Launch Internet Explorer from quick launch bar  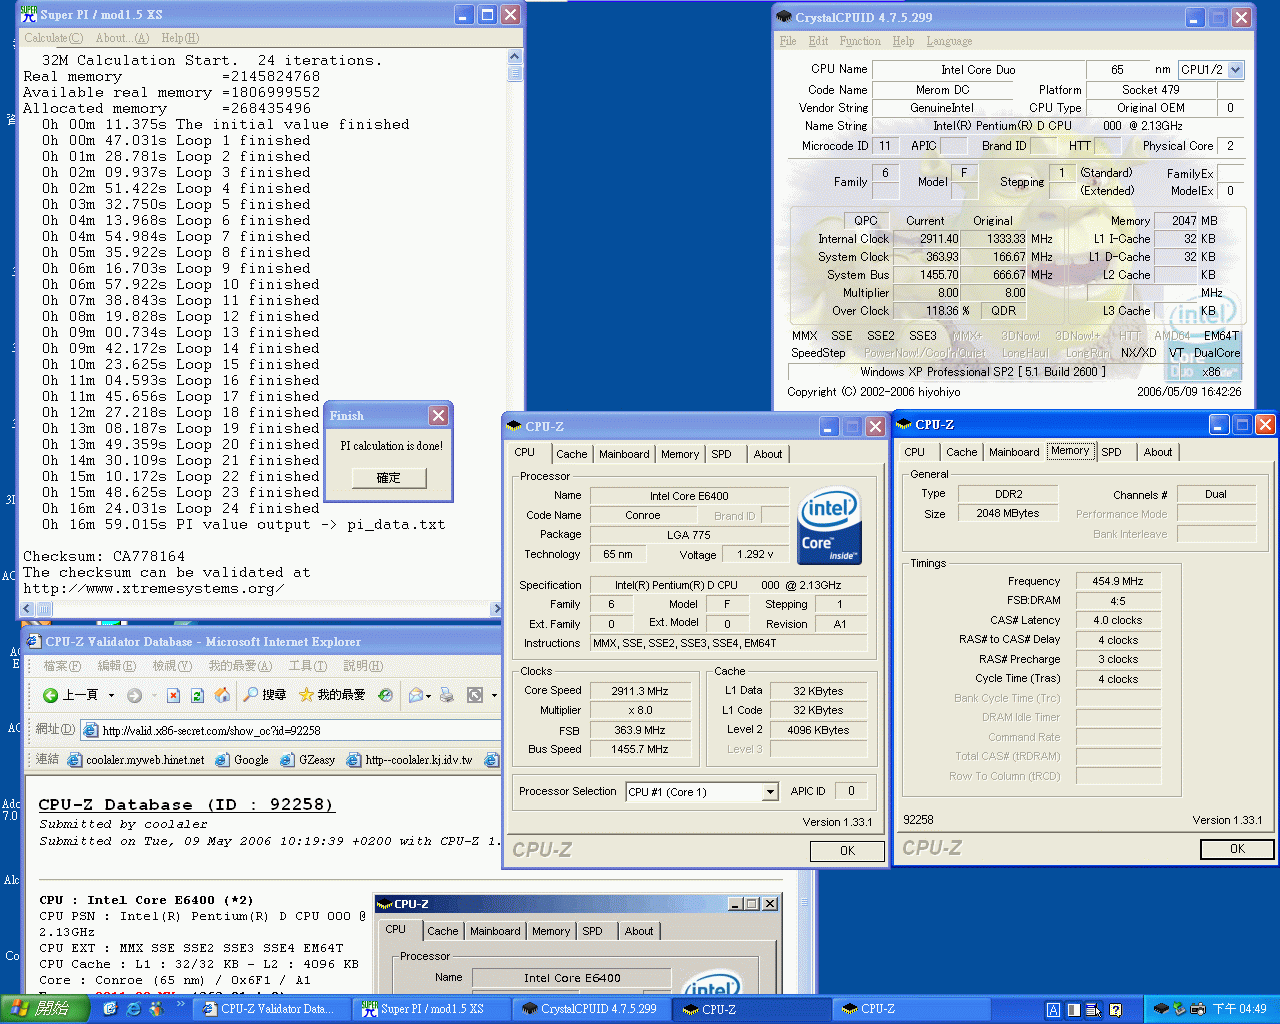pyautogui.click(x=133, y=1009)
